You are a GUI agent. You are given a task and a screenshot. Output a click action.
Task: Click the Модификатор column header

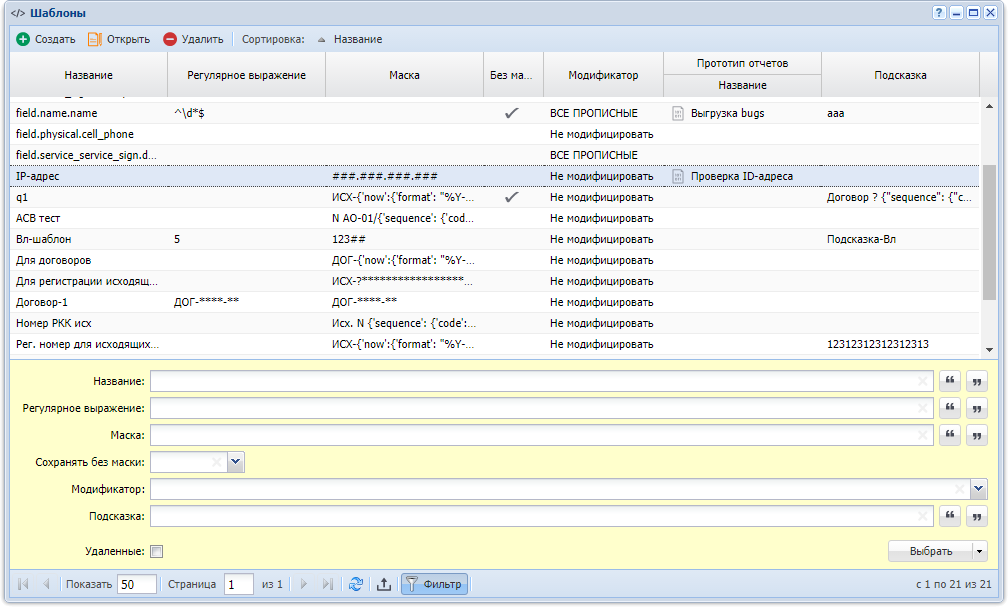click(603, 75)
